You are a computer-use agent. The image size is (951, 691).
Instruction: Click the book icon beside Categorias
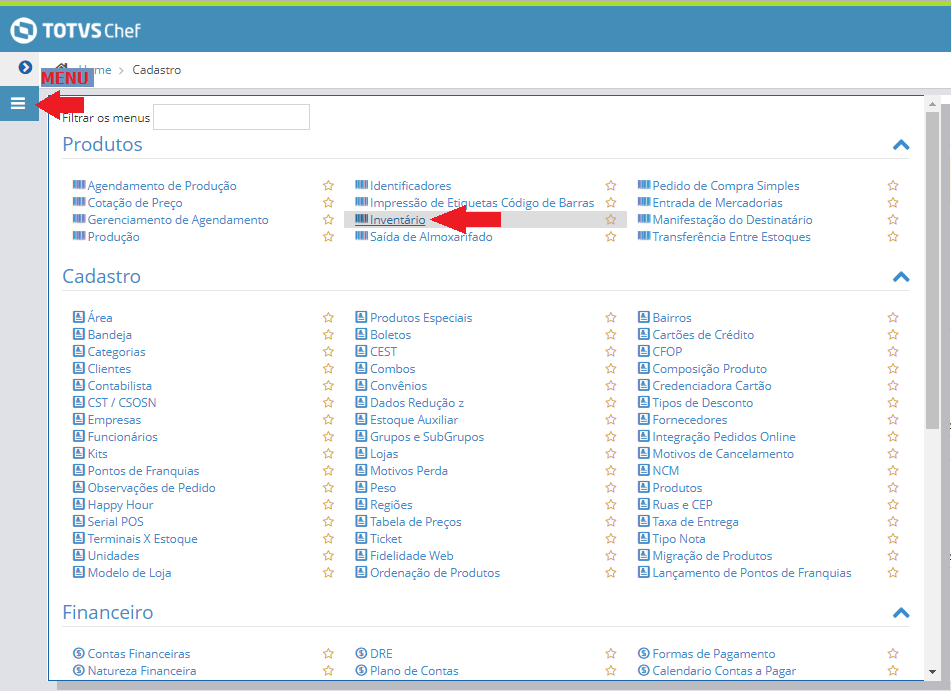point(79,351)
